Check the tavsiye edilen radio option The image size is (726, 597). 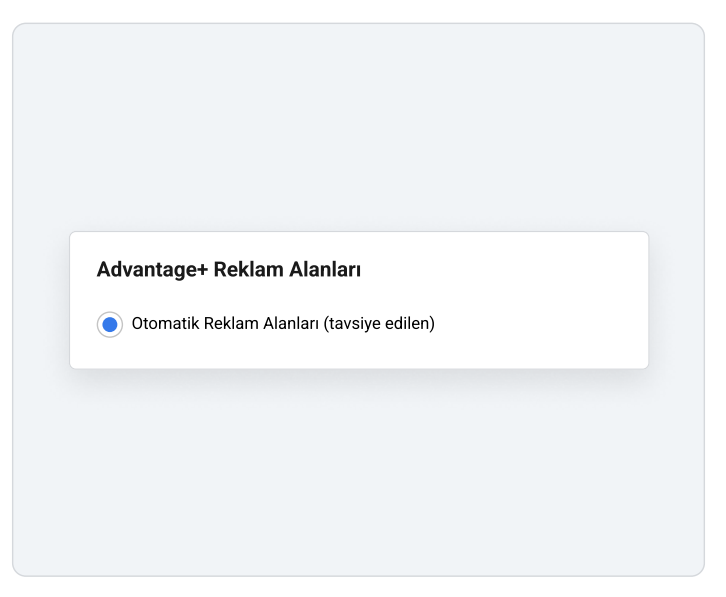tap(110, 325)
